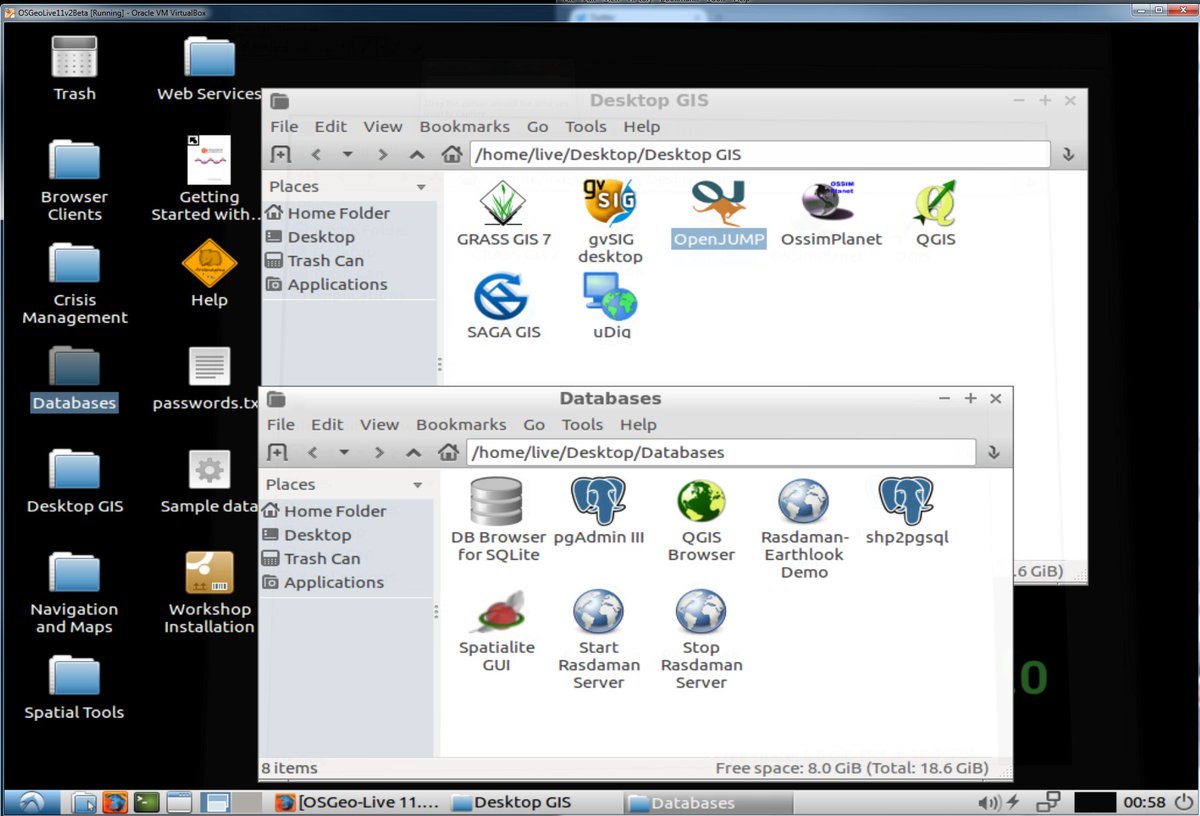Open Edit menu in Databases window
This screenshot has height=816, width=1200.
pyautogui.click(x=327, y=424)
